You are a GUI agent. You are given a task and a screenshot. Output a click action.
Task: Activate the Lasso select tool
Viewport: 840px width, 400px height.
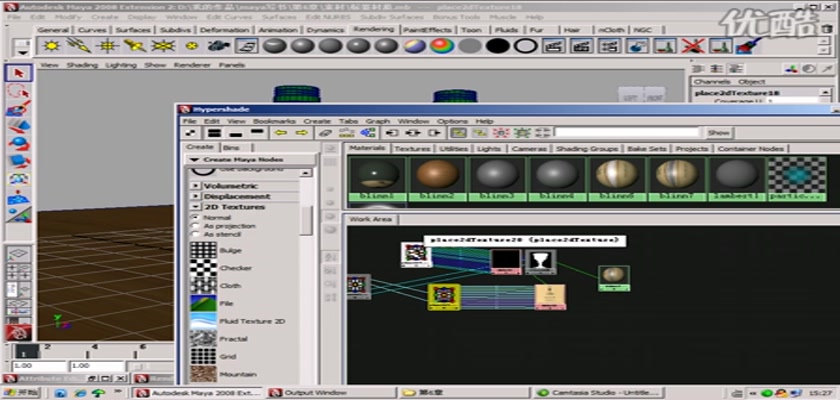pos(19,91)
